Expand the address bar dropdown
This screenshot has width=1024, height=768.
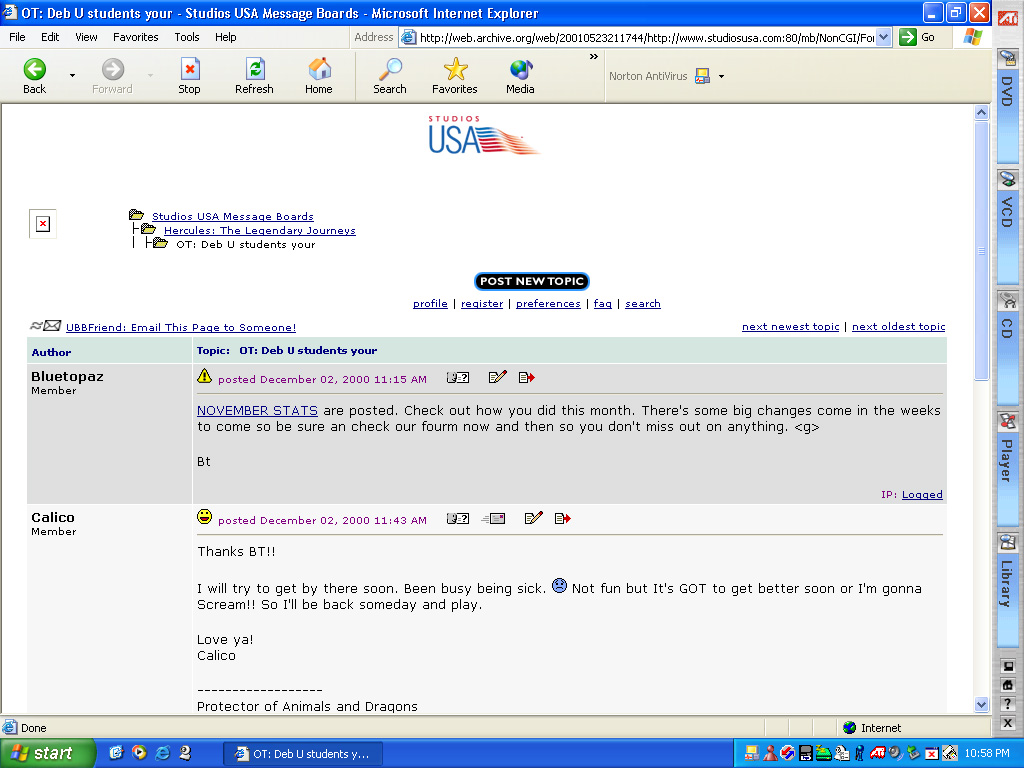coord(883,37)
